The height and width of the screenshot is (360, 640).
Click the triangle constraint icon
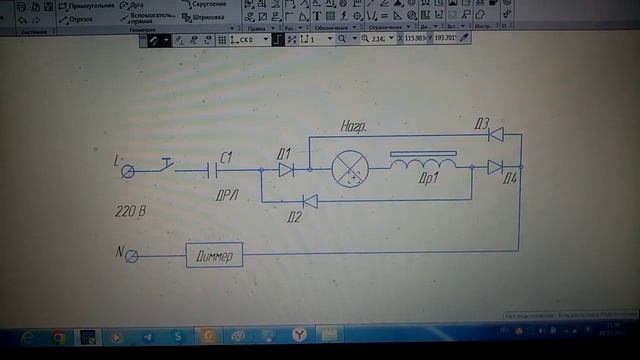(x=398, y=16)
